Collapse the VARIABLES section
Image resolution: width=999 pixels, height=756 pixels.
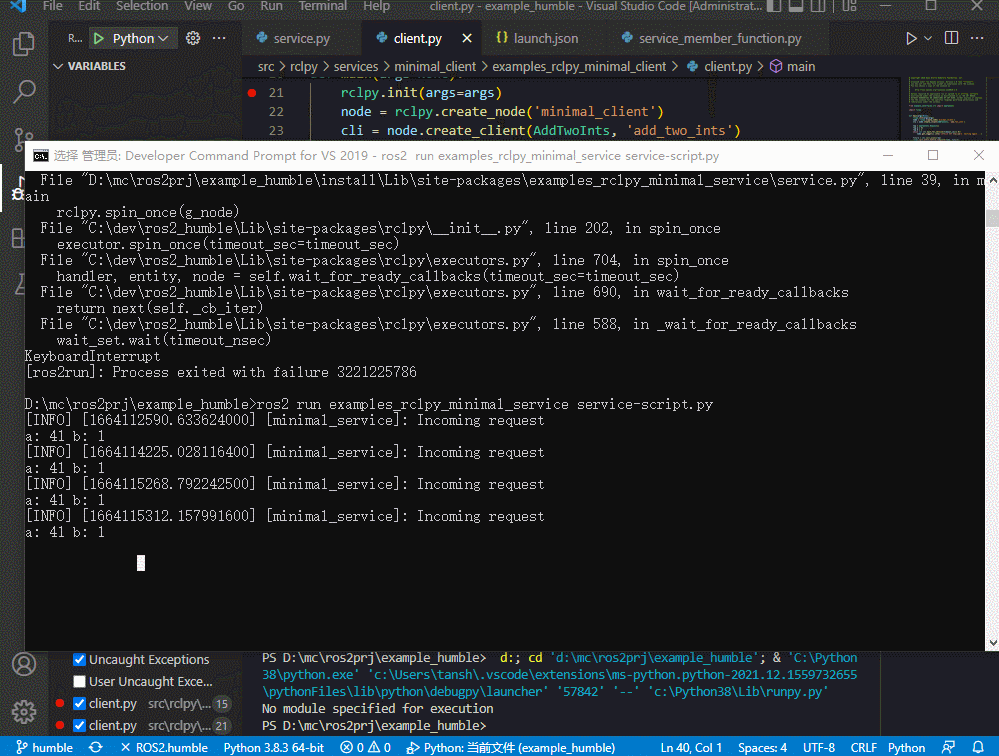(89, 66)
